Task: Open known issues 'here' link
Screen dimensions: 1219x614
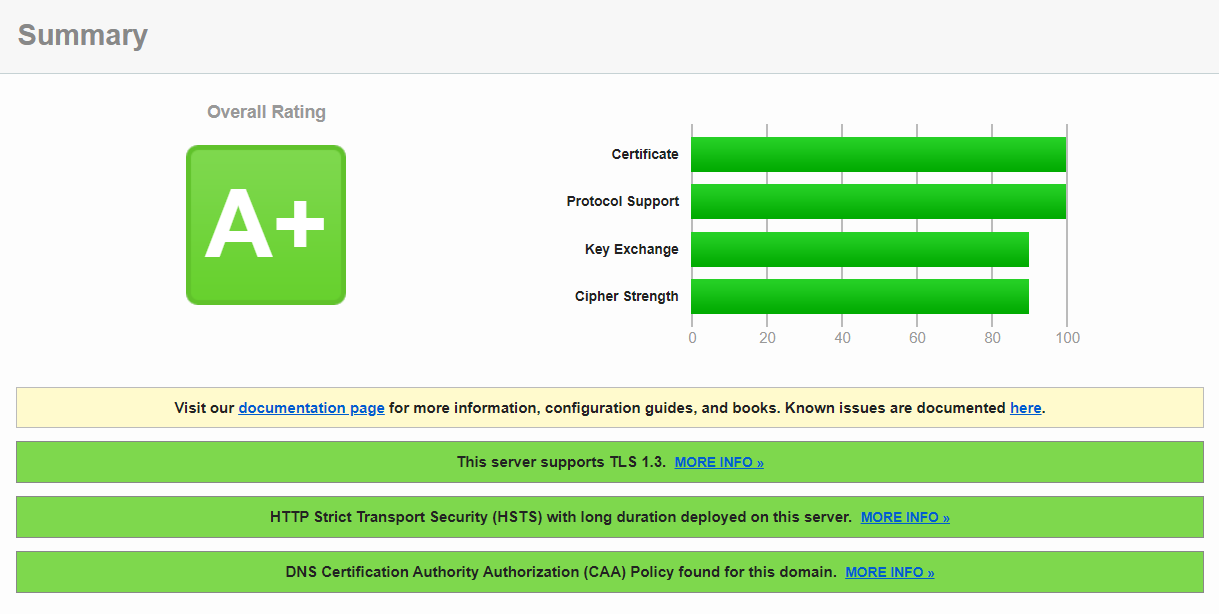Action: click(1025, 408)
